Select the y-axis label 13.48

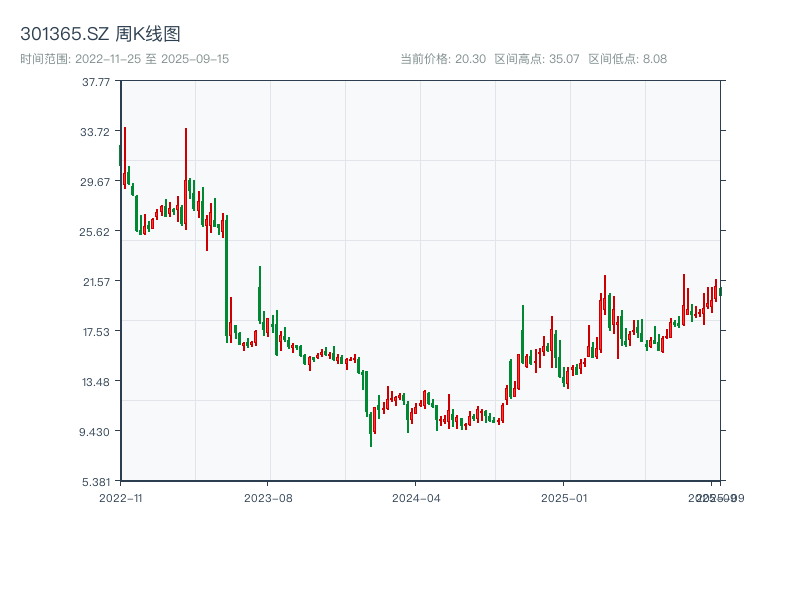pyautogui.click(x=96, y=382)
